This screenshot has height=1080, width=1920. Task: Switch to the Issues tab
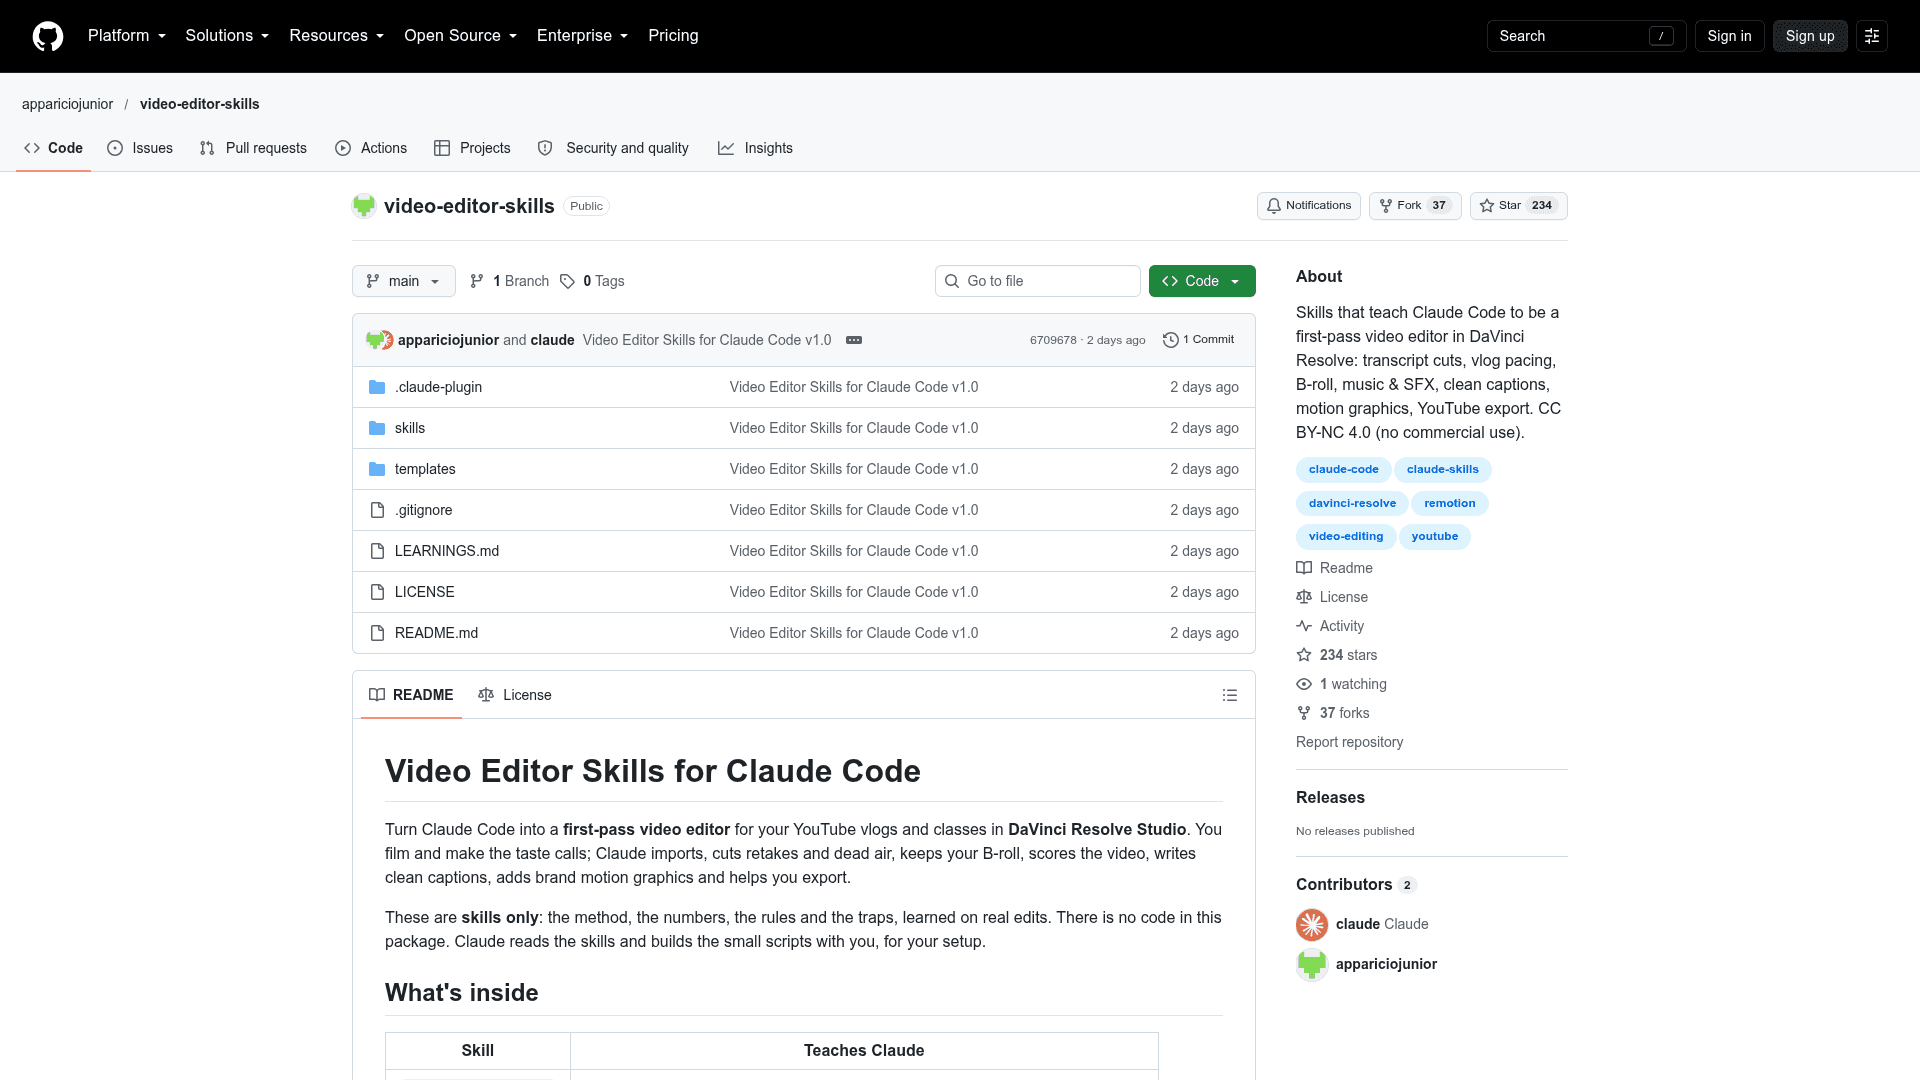click(140, 148)
